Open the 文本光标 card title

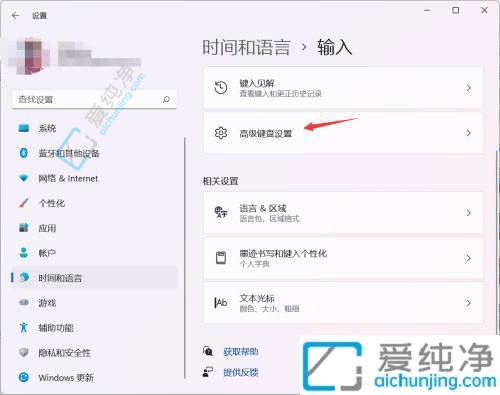coord(257,298)
